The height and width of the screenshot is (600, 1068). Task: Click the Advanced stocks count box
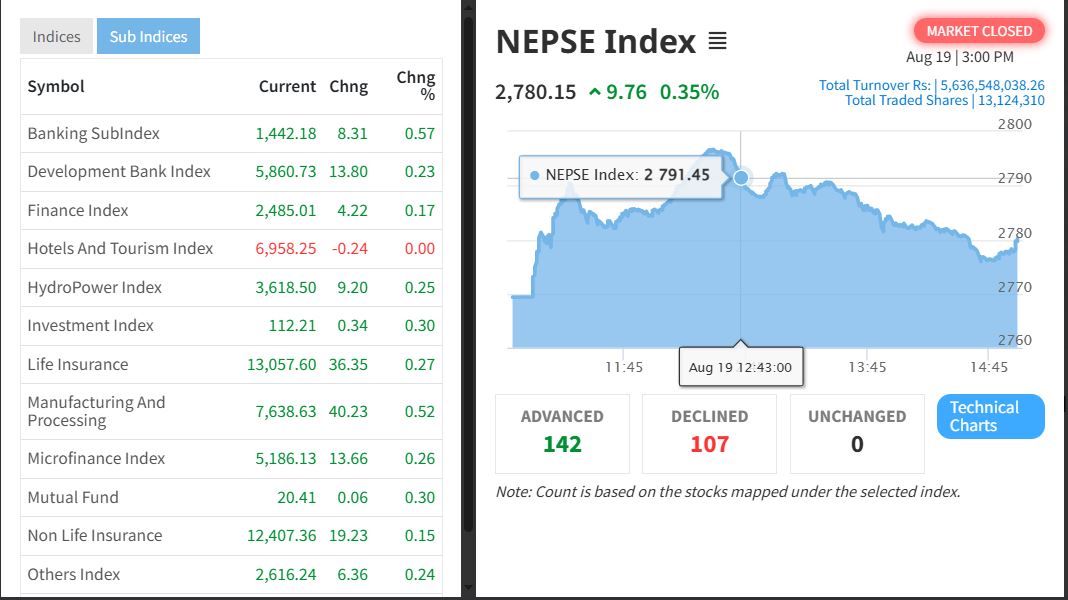tap(562, 433)
